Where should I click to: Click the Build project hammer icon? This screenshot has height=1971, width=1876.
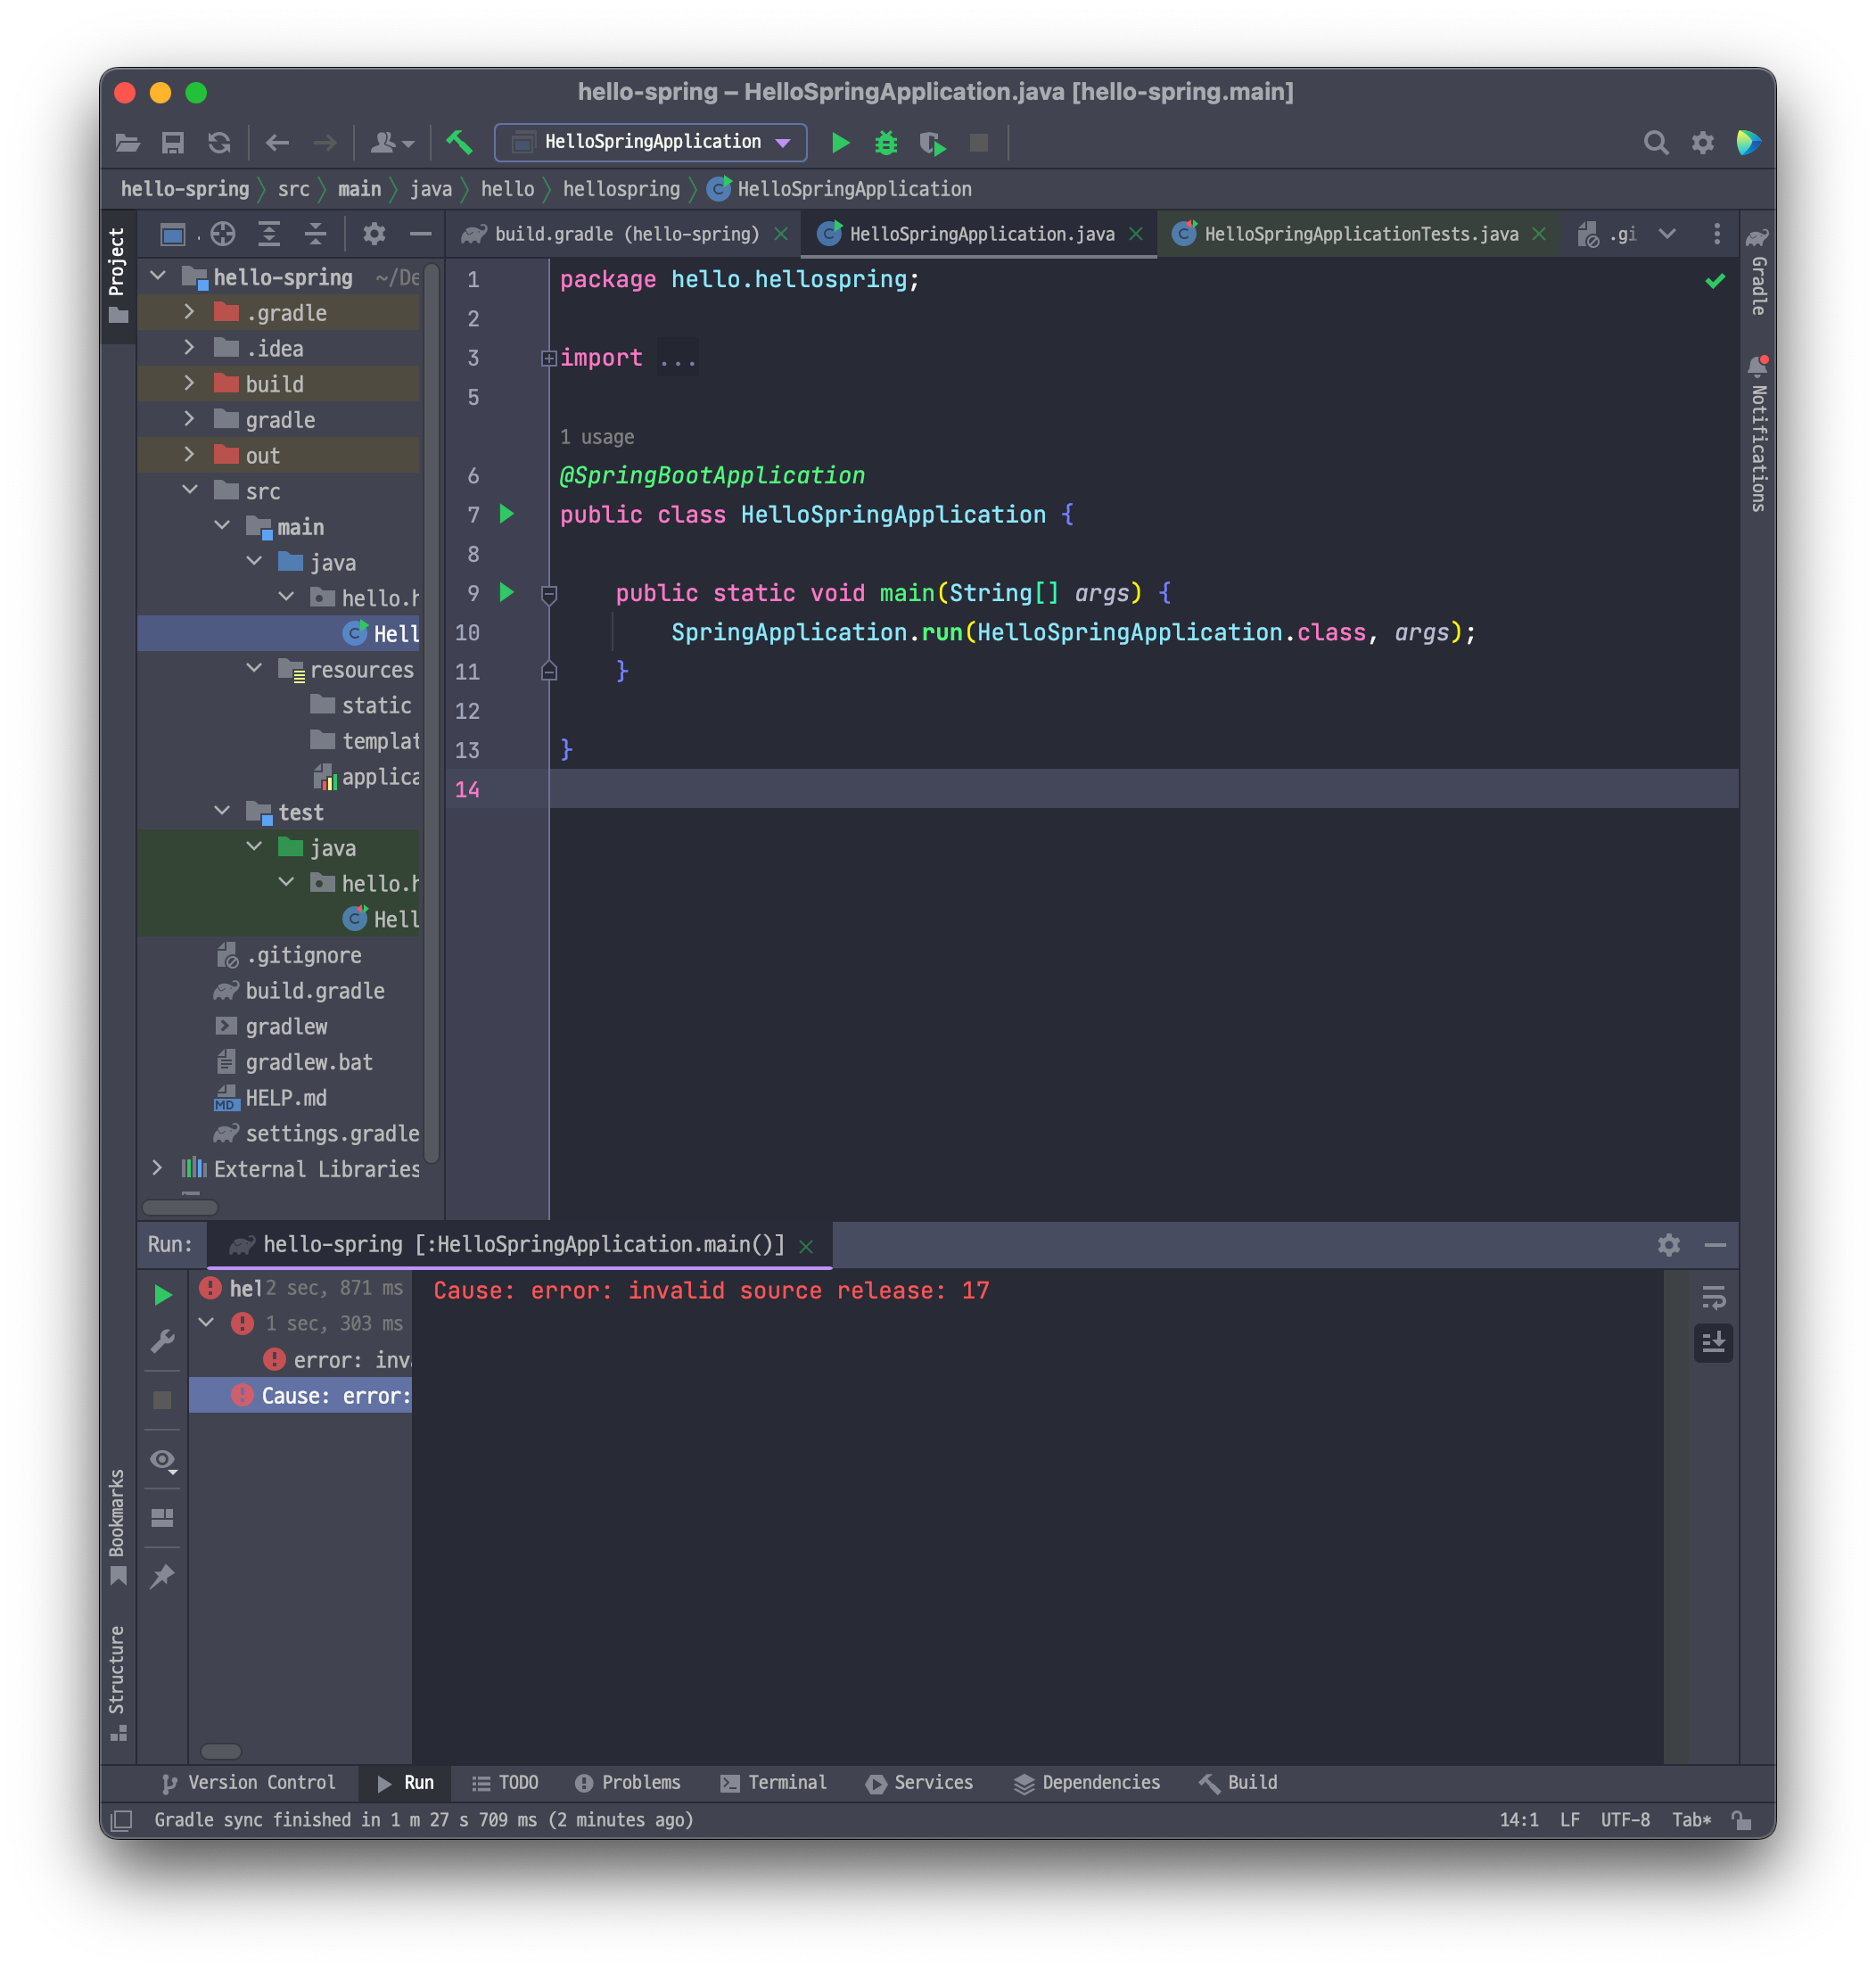(x=459, y=143)
